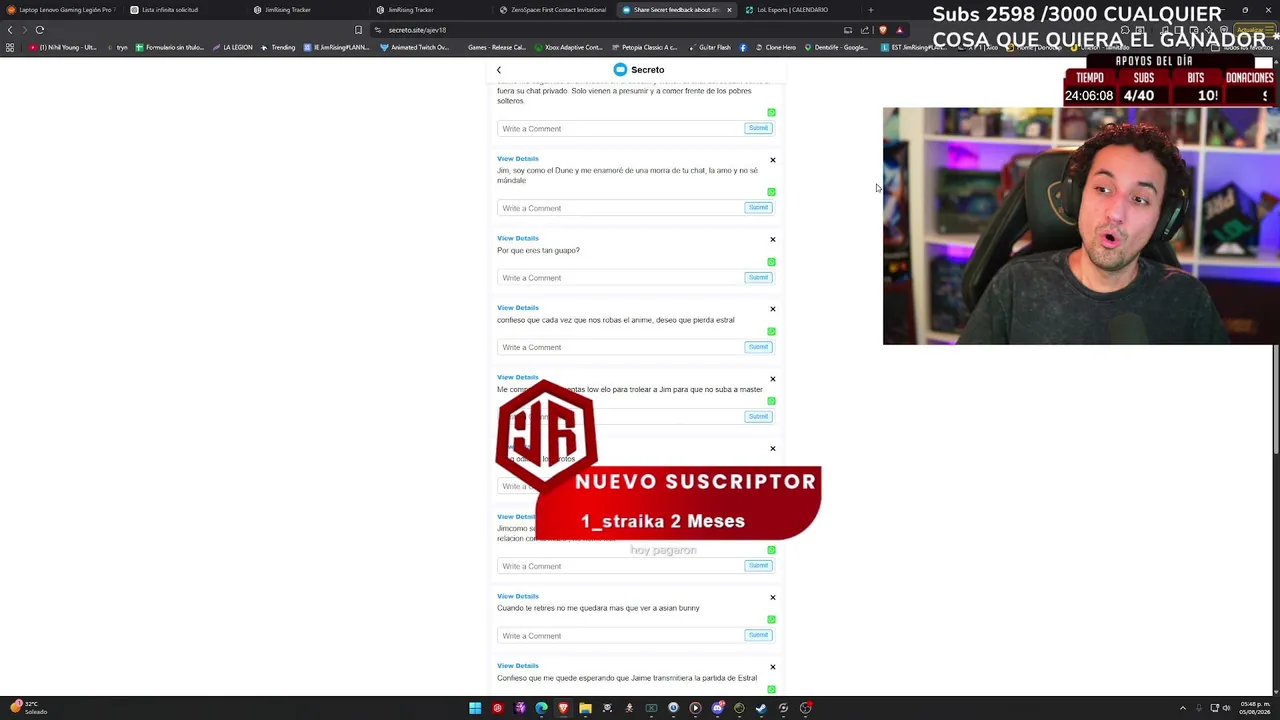1280x720 pixels.
Task: Delete the 'Por que eres tan guapo?' message
Action: coord(772,239)
